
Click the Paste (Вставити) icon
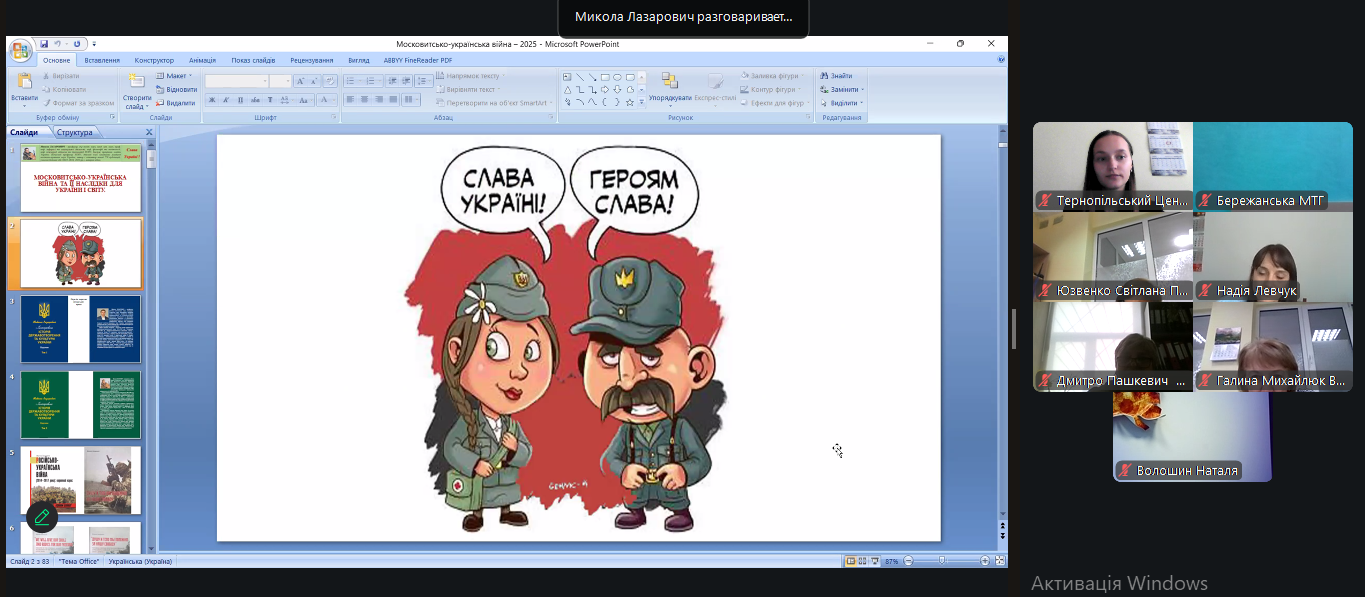click(x=24, y=82)
